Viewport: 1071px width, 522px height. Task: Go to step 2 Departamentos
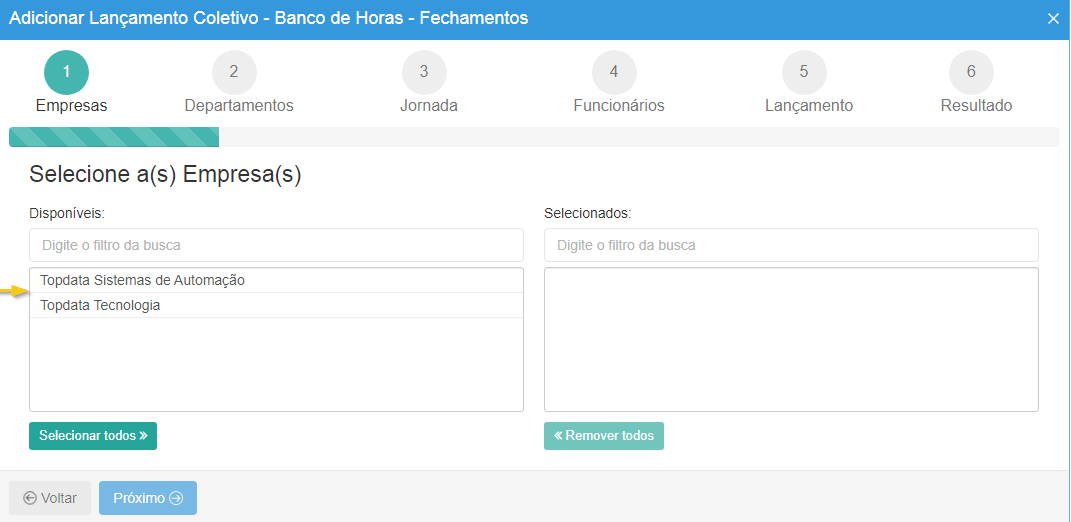tap(234, 72)
